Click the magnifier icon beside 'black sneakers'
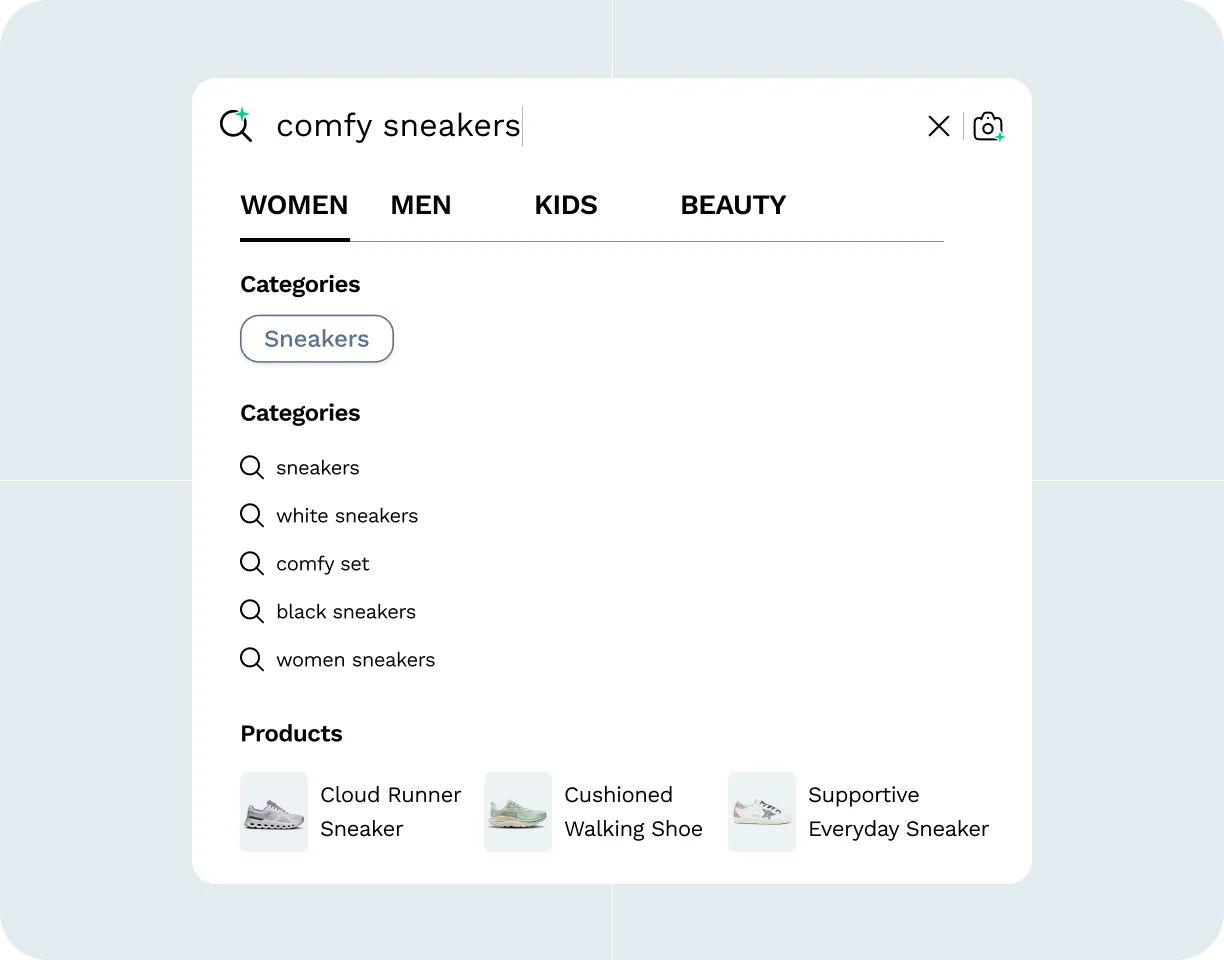1224x960 pixels. [x=251, y=611]
